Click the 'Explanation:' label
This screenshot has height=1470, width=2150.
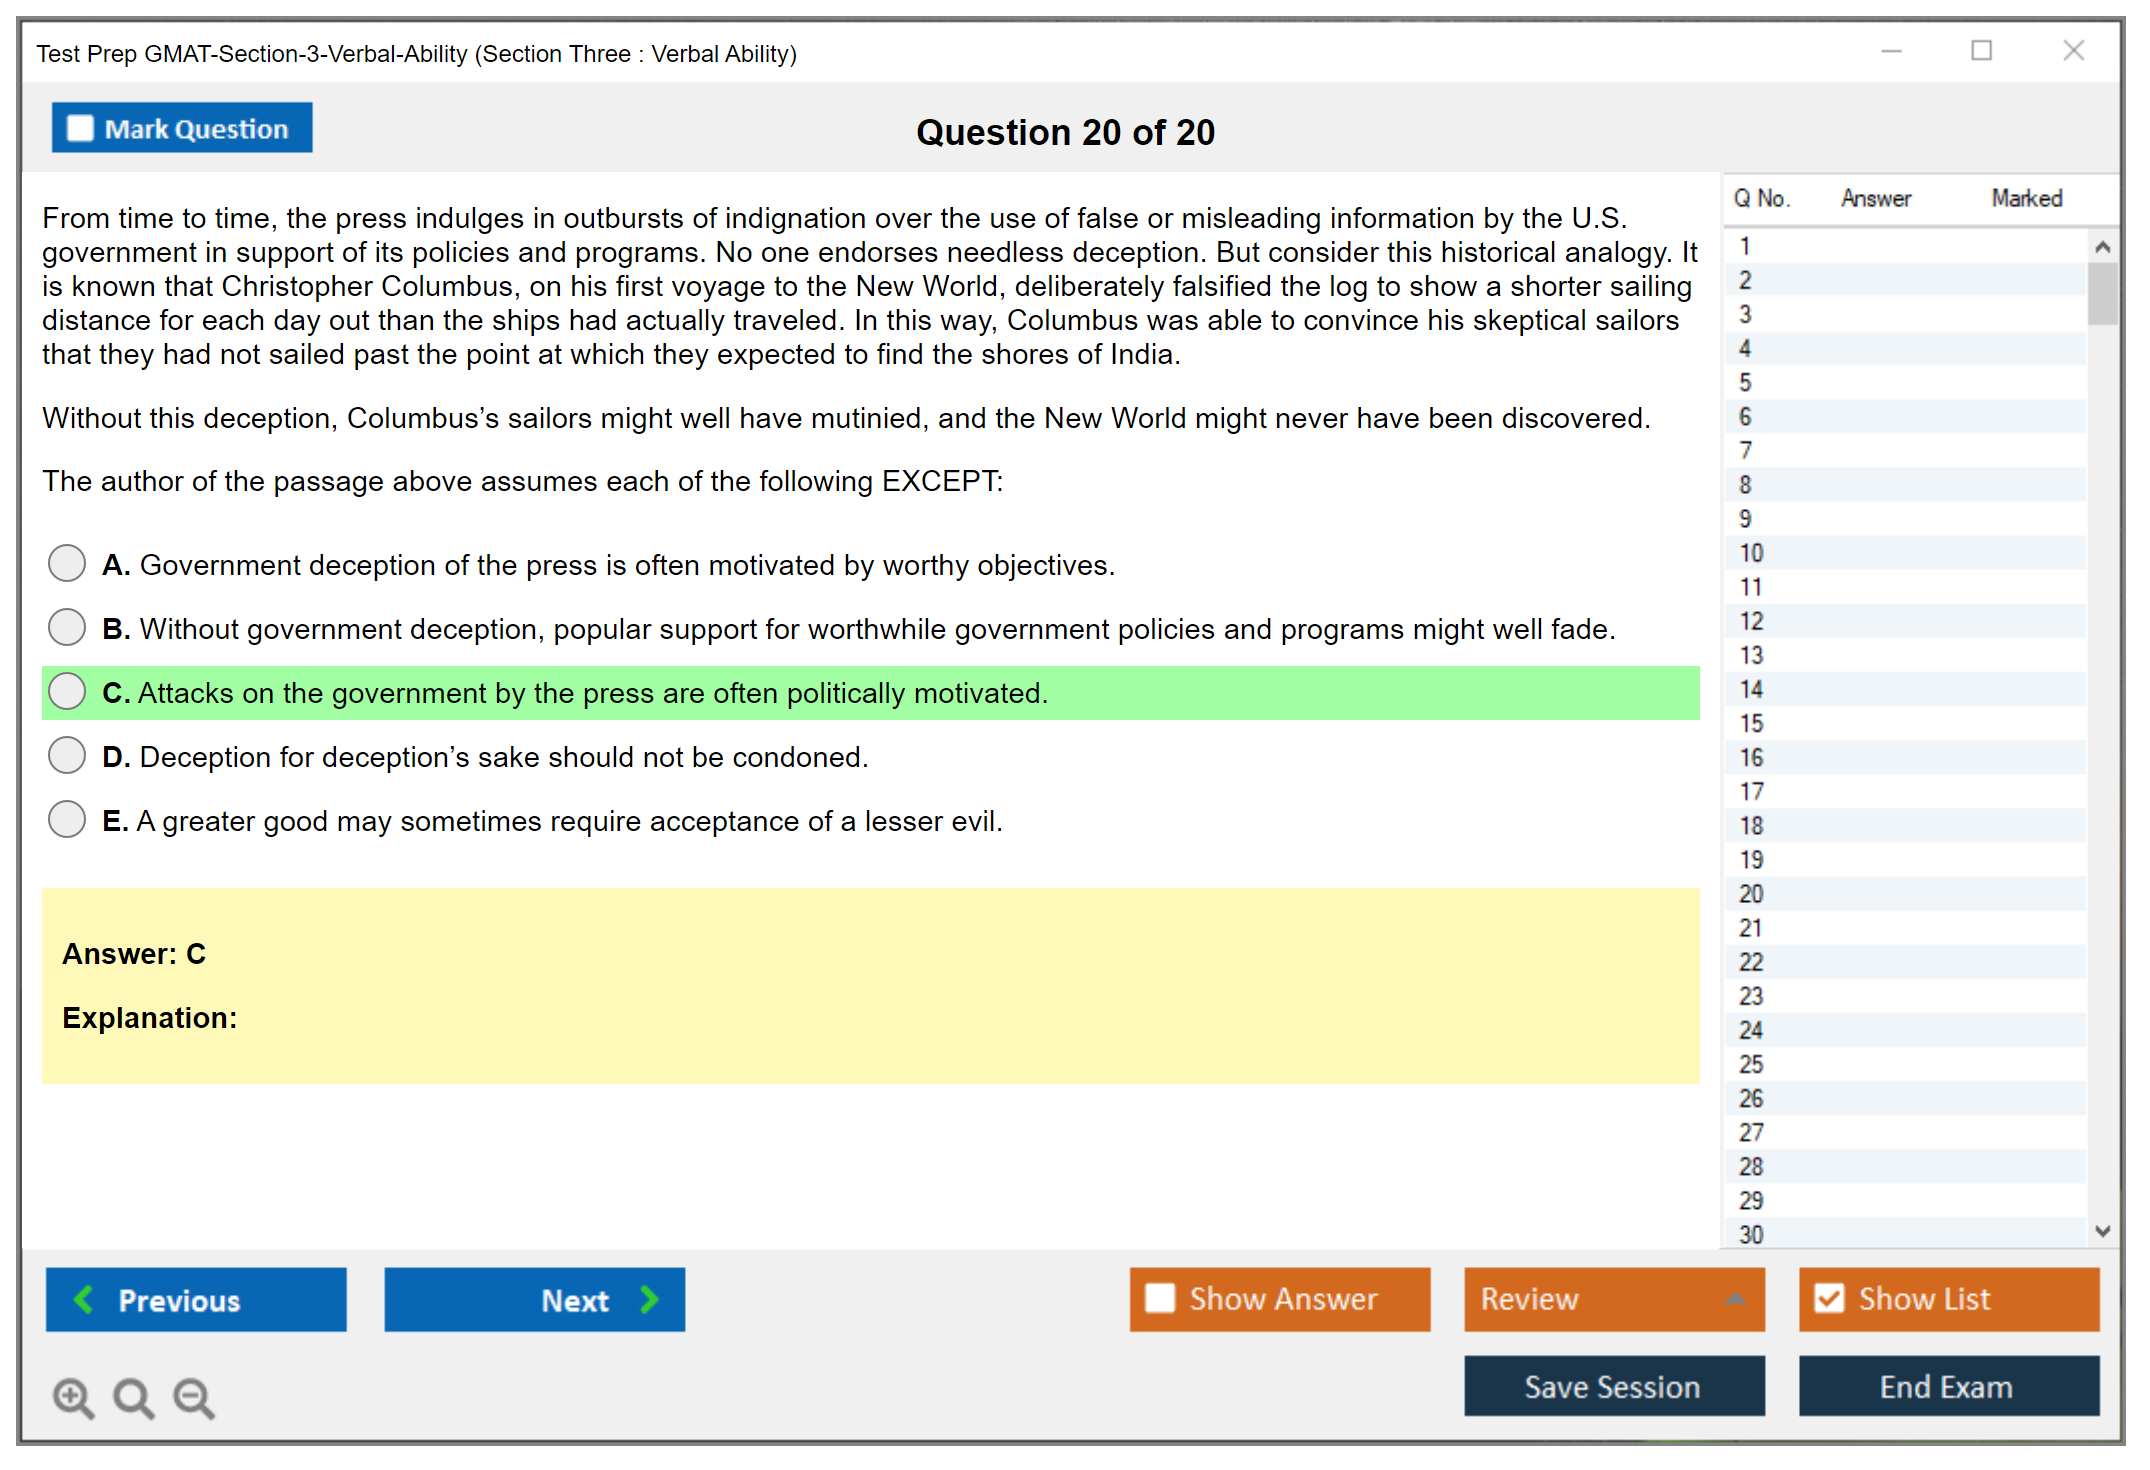(x=150, y=1017)
